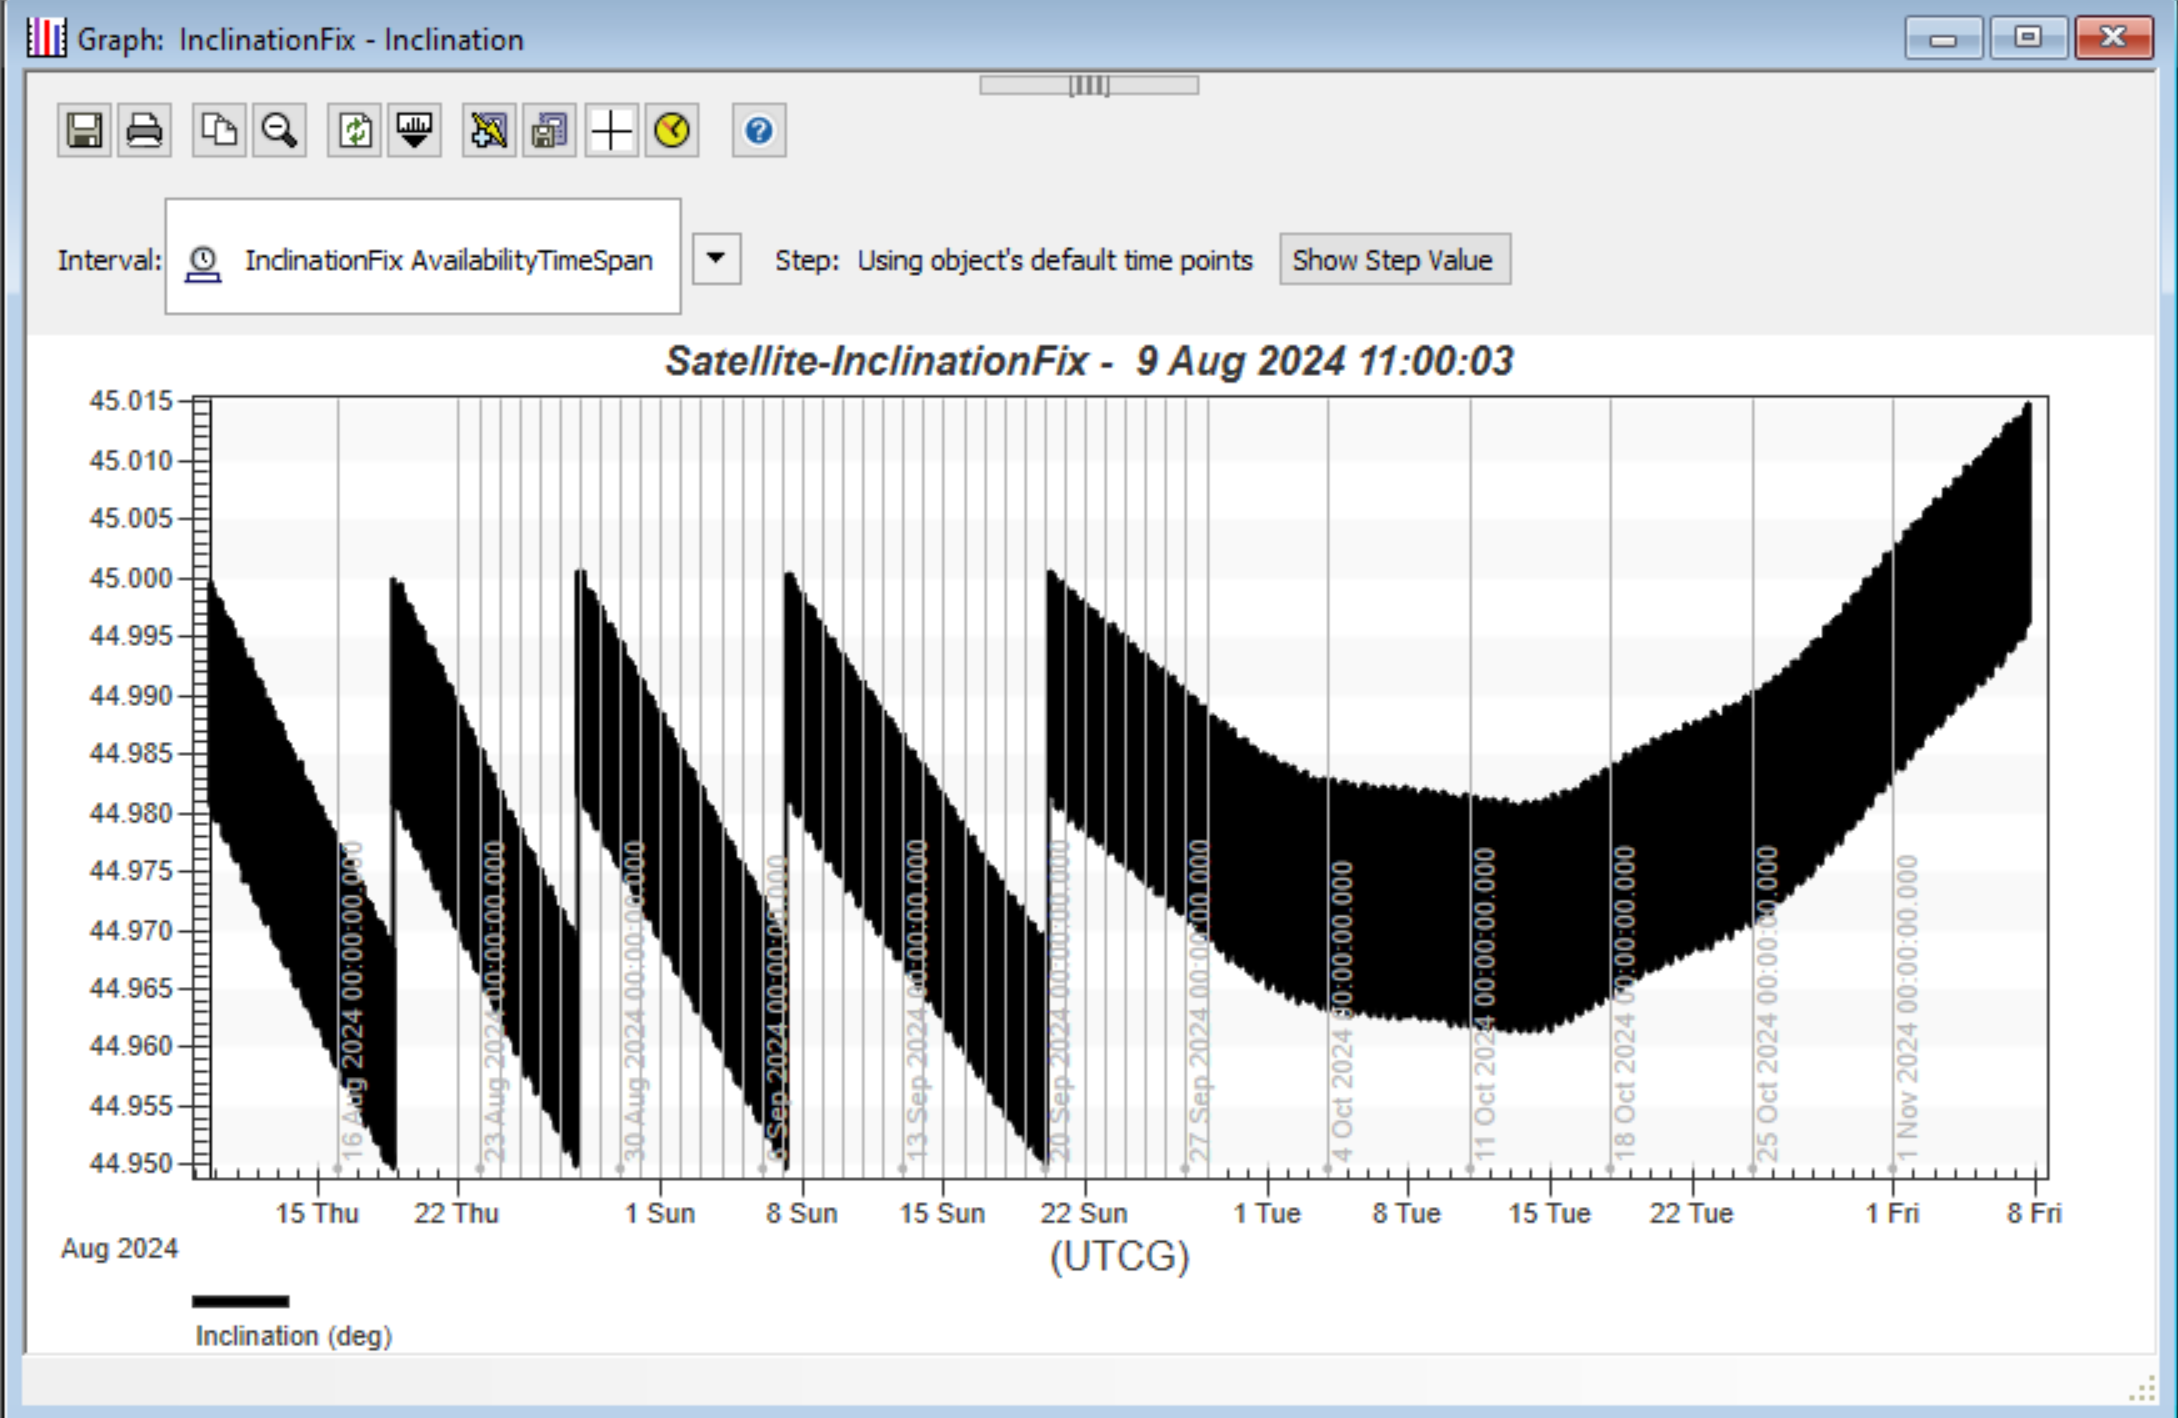2178x1418 pixels.
Task: Minimize the Graph window
Action: point(1943,39)
